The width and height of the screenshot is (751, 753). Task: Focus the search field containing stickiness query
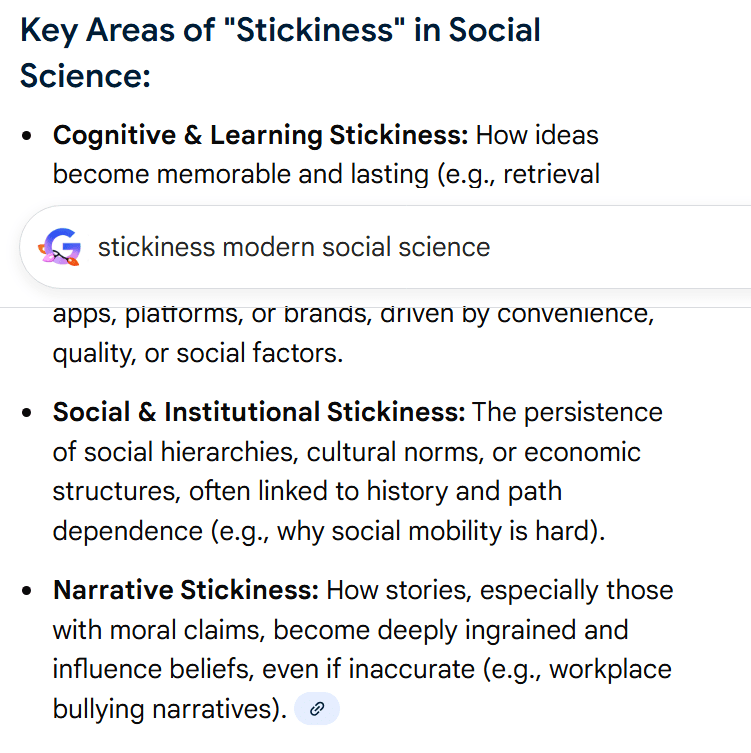pyautogui.click(x=400, y=247)
